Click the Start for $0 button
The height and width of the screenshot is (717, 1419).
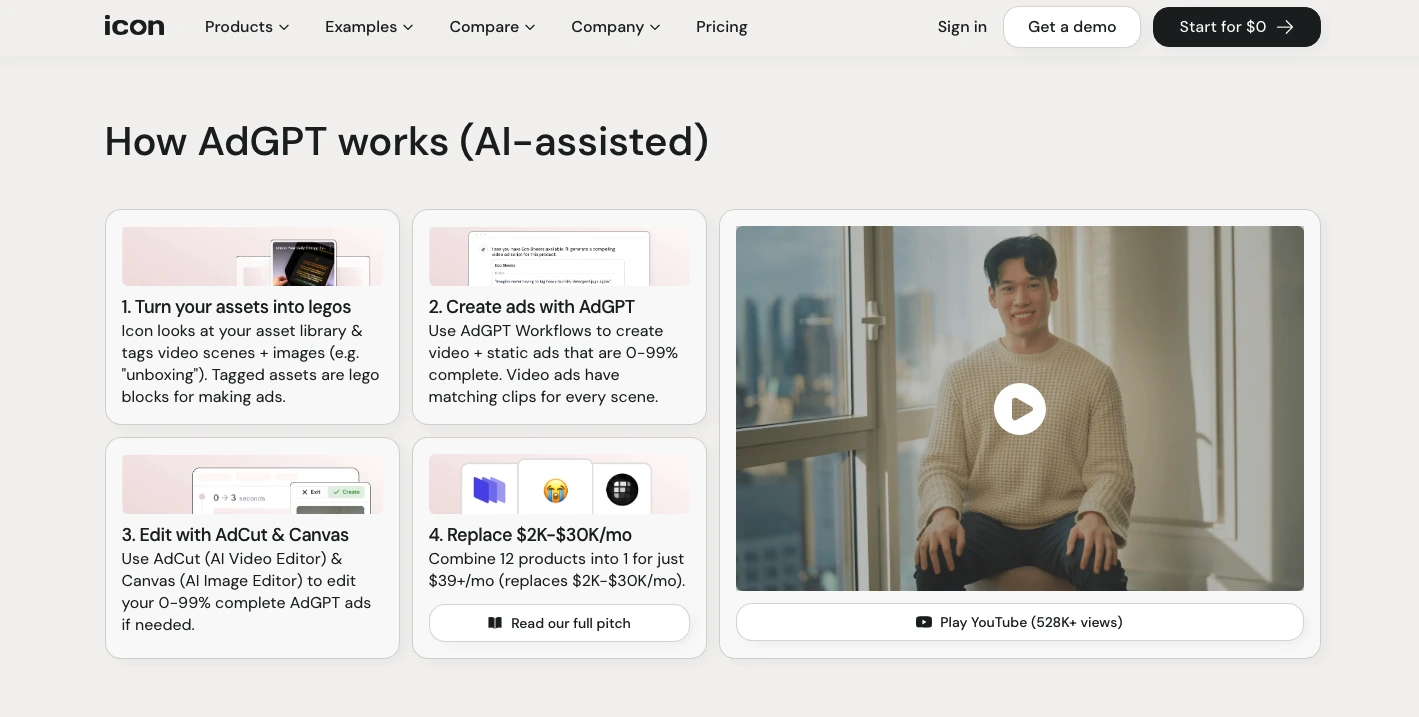[1237, 27]
